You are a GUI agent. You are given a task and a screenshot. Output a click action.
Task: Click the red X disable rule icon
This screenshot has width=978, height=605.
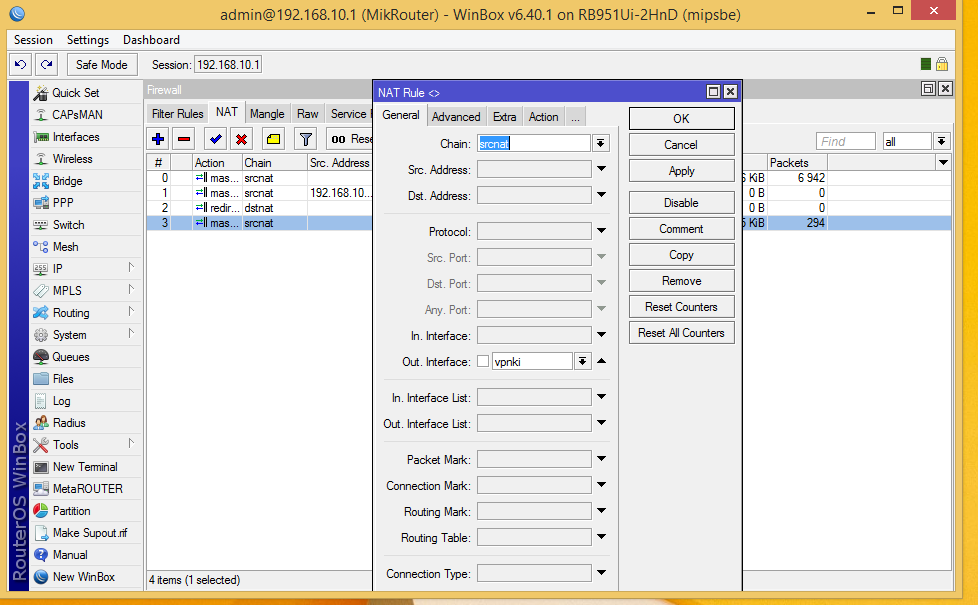pos(241,139)
